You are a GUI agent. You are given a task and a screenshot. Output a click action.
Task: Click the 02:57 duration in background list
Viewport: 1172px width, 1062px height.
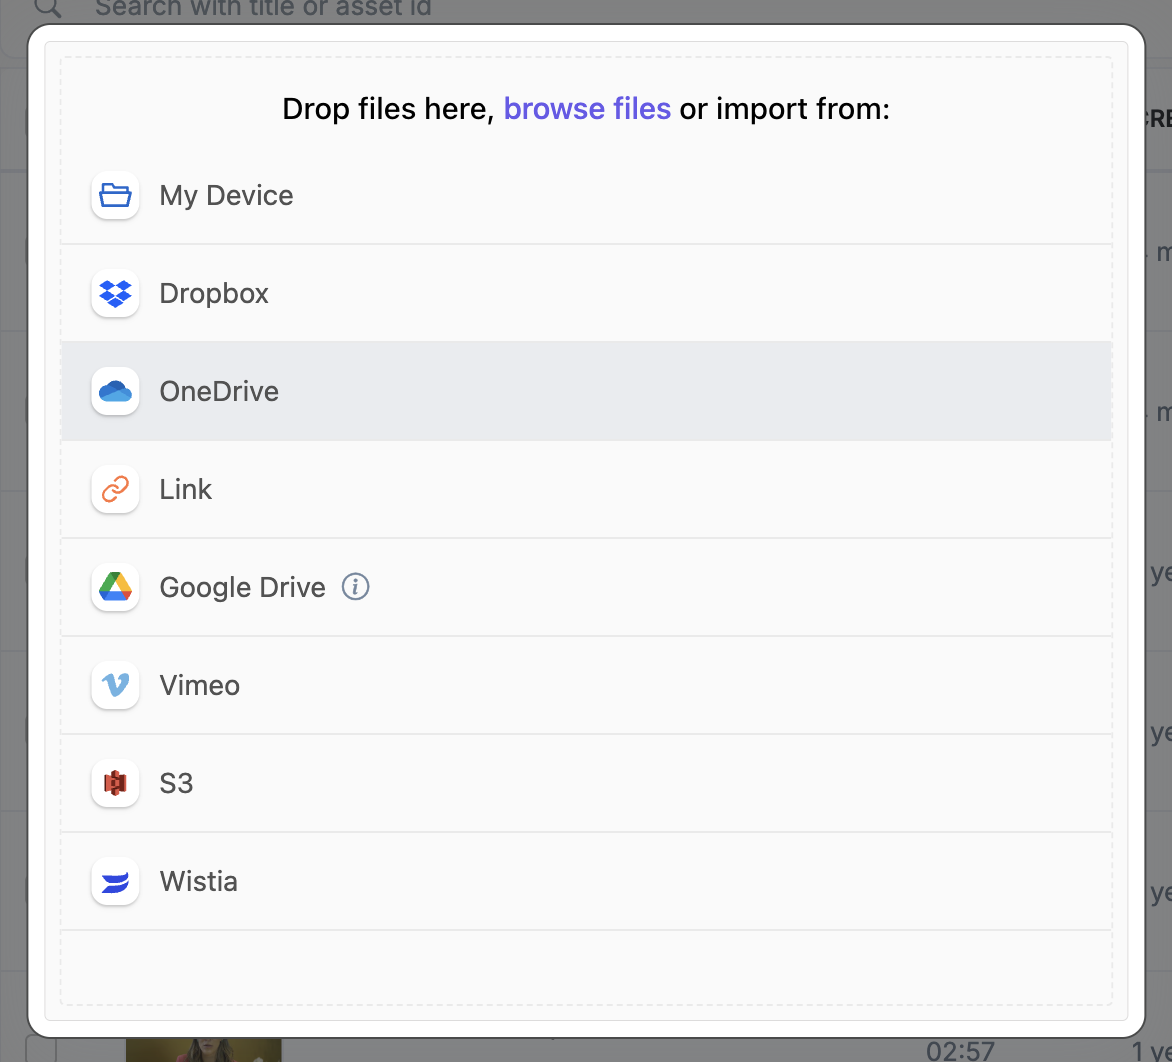point(960,1051)
